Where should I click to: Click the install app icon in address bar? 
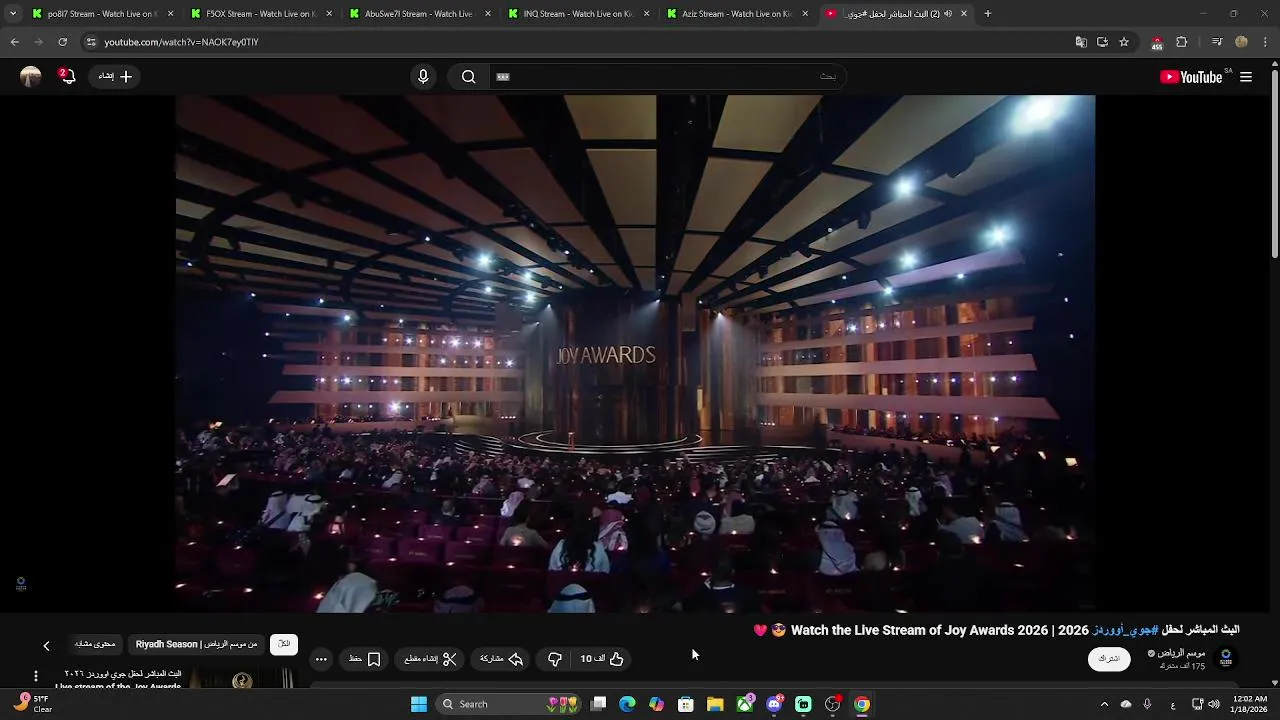(1102, 42)
